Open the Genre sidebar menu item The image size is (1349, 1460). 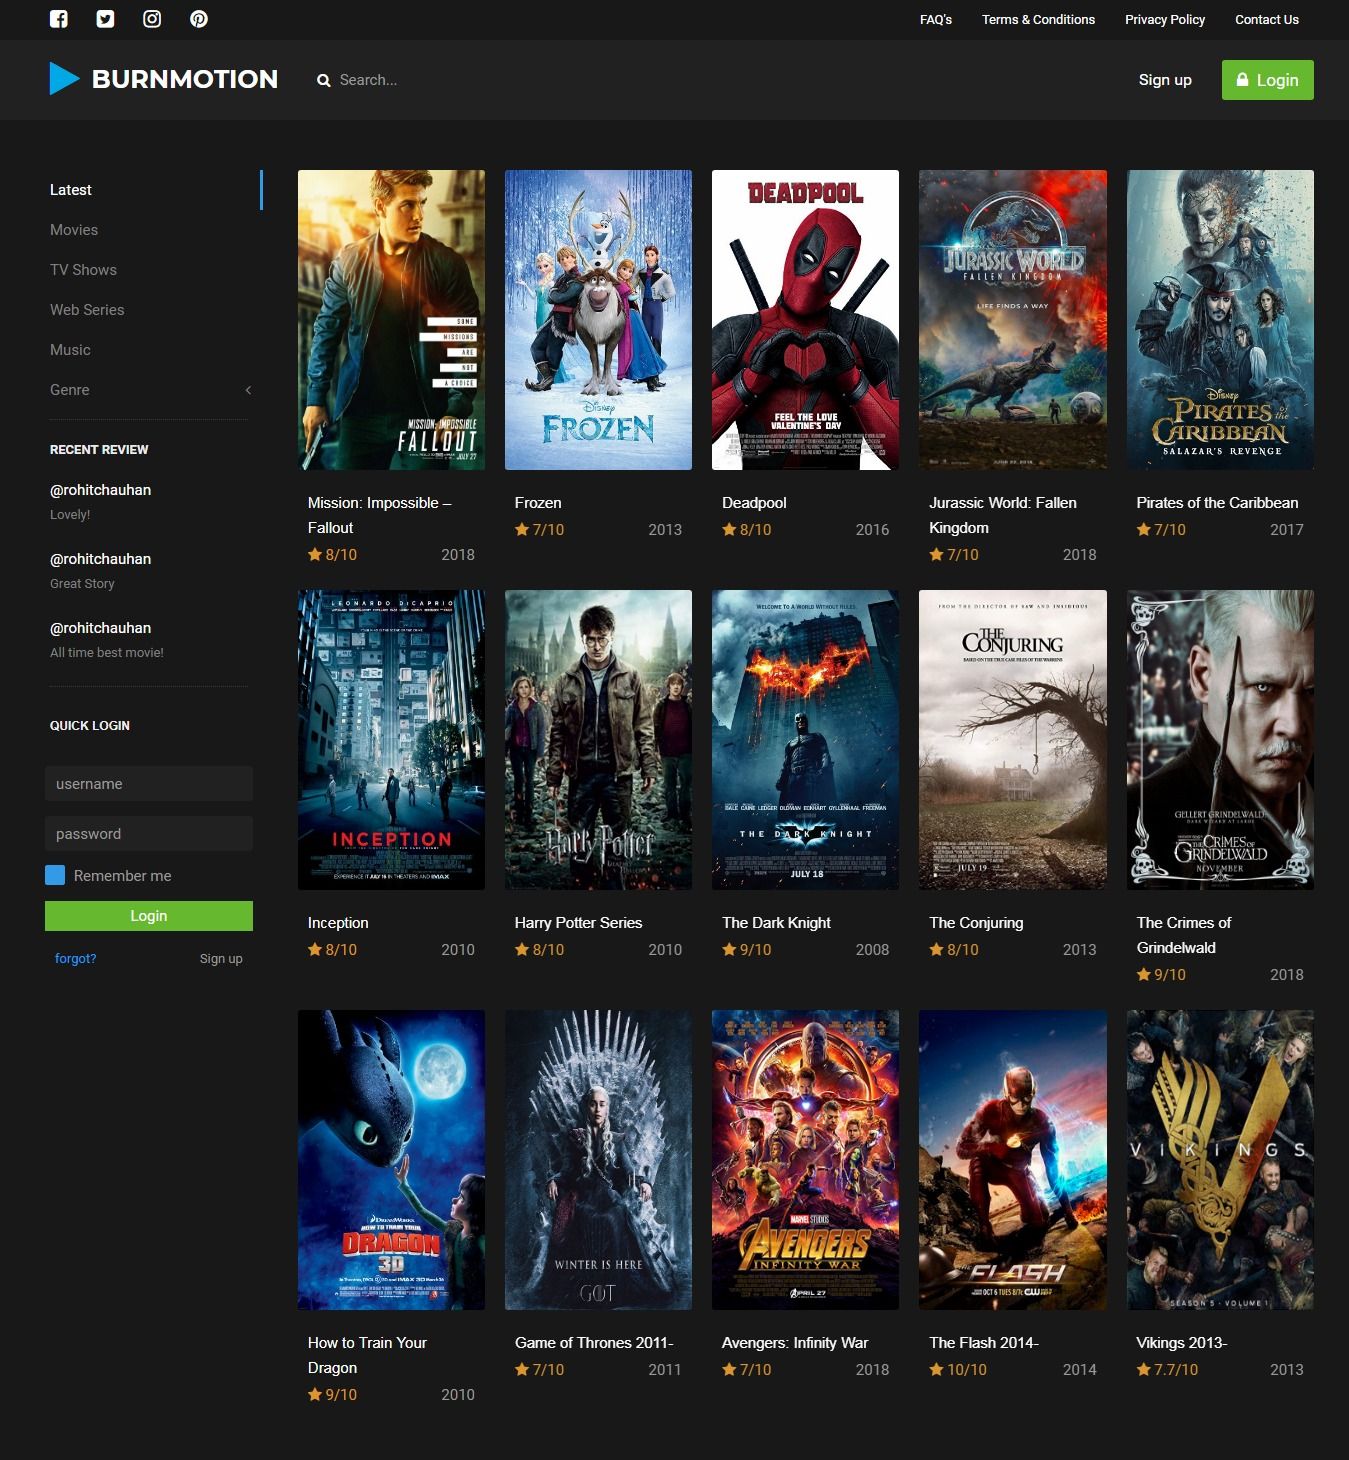click(x=70, y=390)
